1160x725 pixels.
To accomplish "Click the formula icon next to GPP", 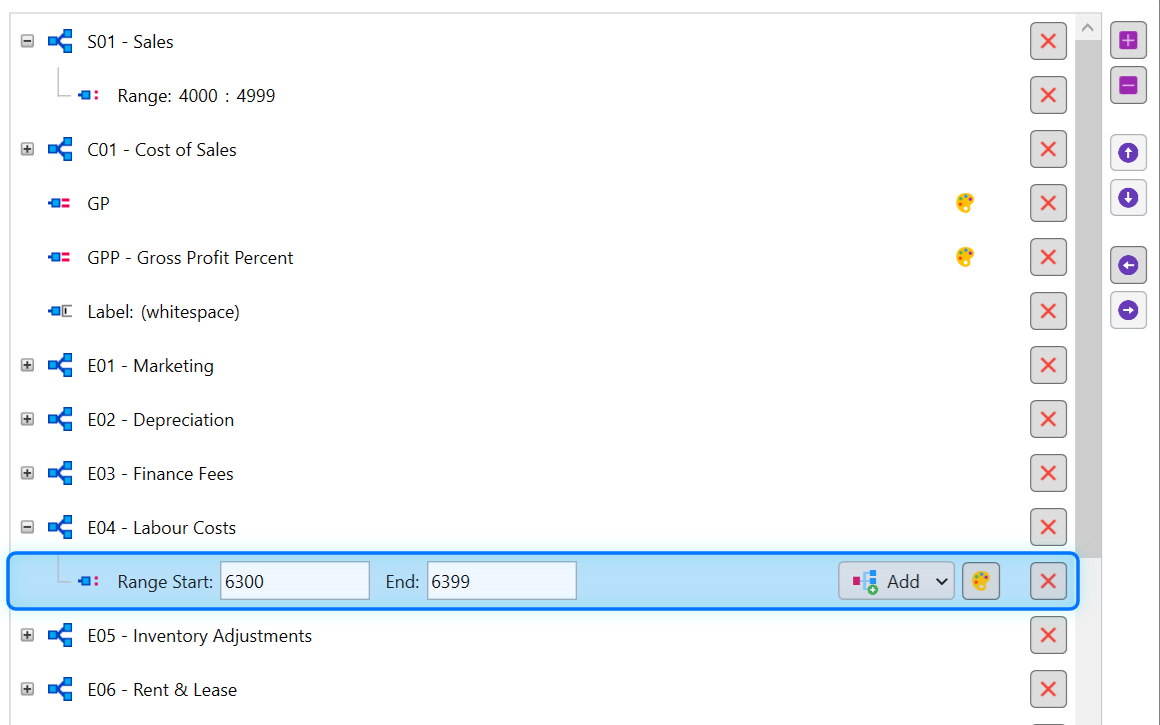I will [59, 257].
